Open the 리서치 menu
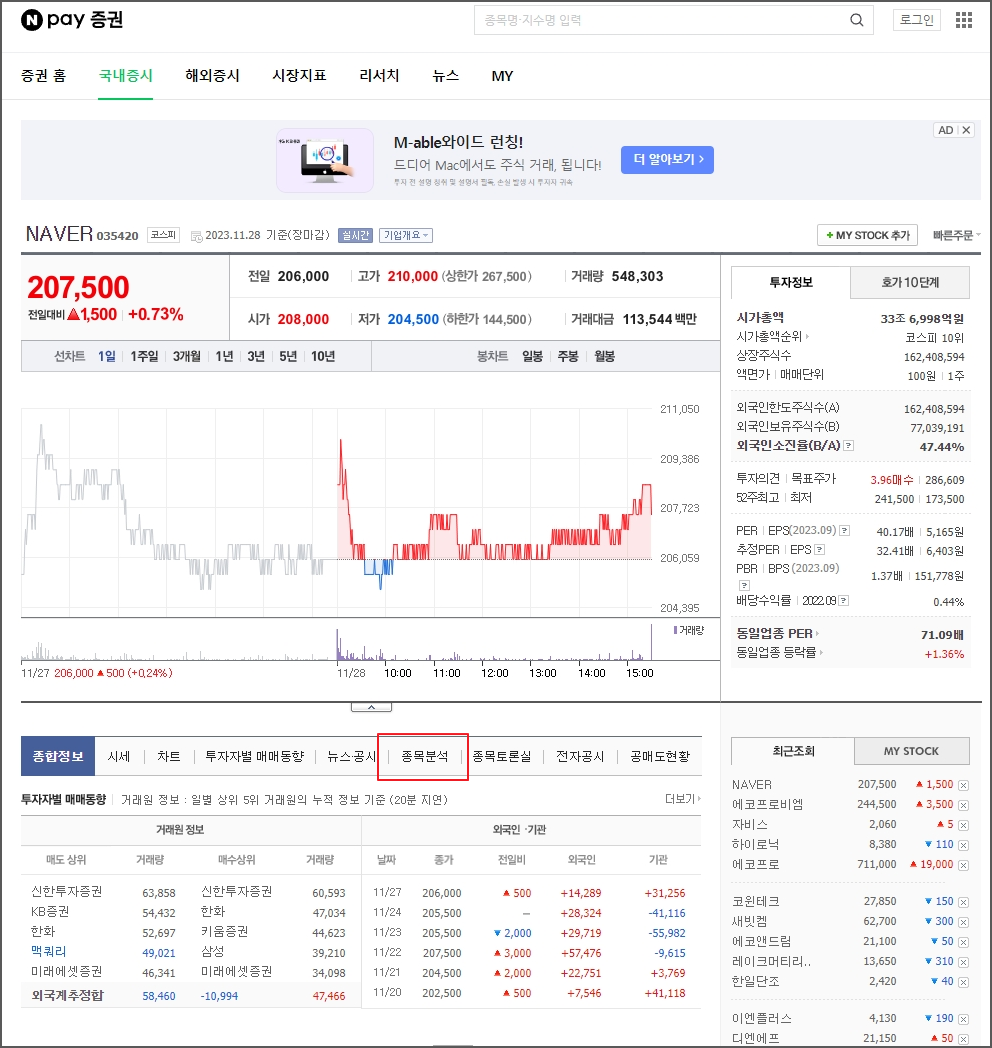This screenshot has height=1048, width=992. pos(379,76)
